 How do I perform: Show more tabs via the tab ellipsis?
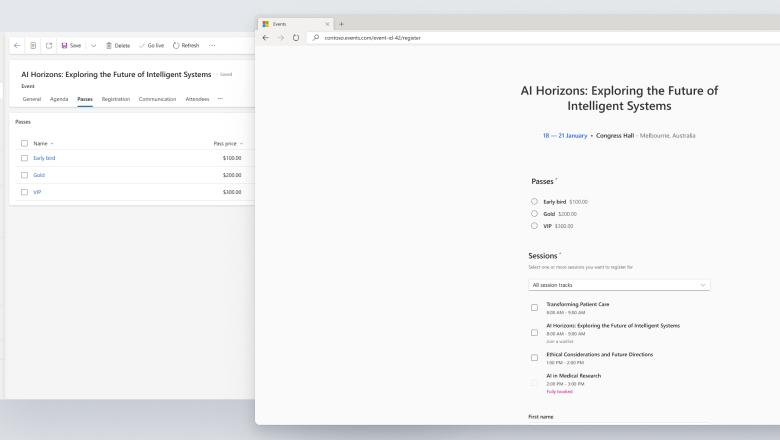coord(220,98)
